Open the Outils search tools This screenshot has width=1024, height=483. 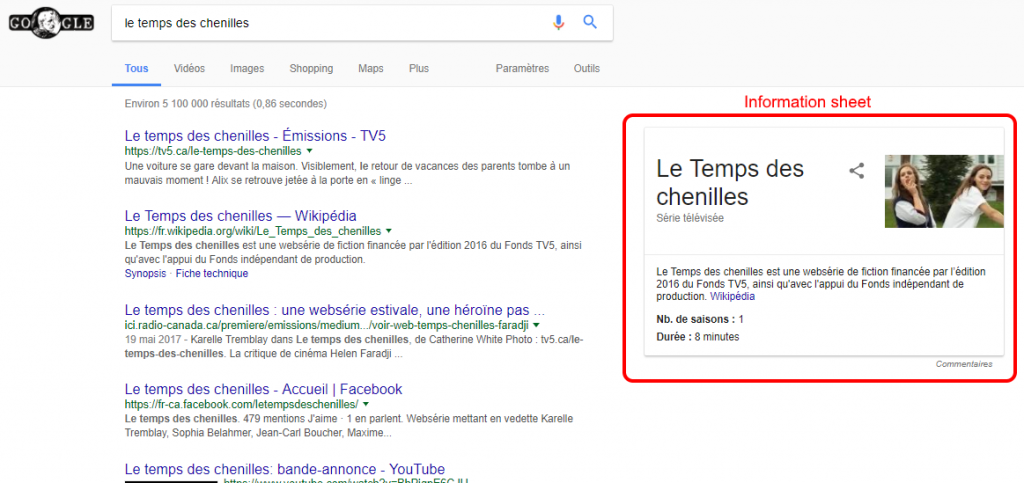pos(586,69)
